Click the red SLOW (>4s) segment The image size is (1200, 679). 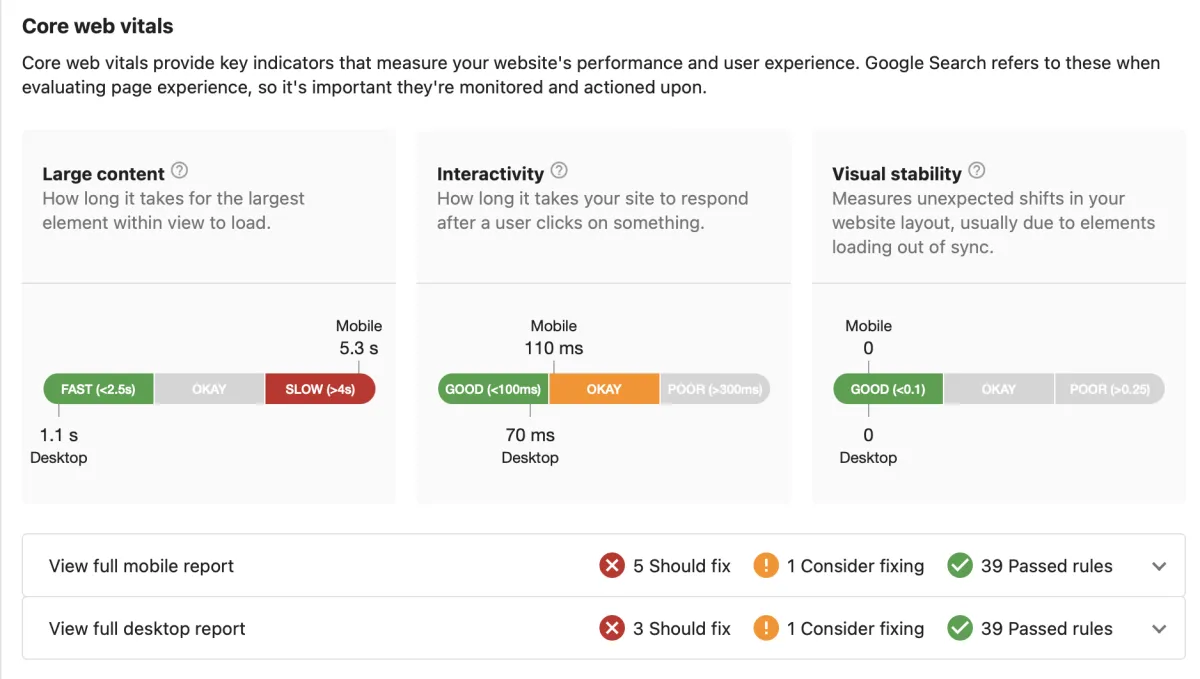point(320,389)
